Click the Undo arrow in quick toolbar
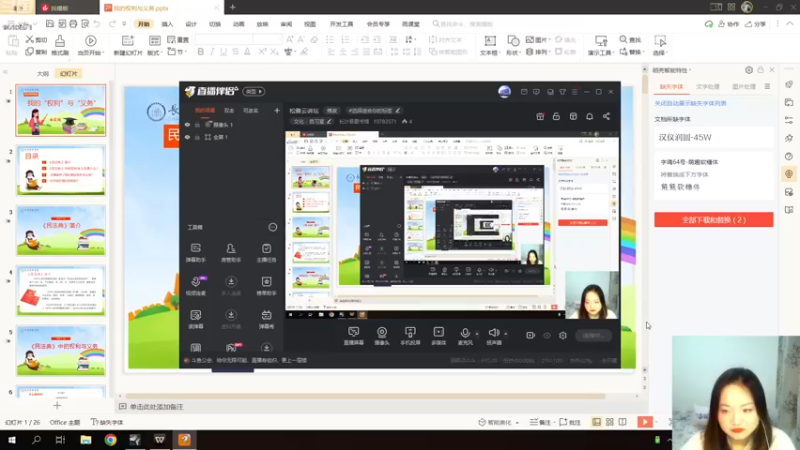This screenshot has width=800, height=450. point(97,24)
